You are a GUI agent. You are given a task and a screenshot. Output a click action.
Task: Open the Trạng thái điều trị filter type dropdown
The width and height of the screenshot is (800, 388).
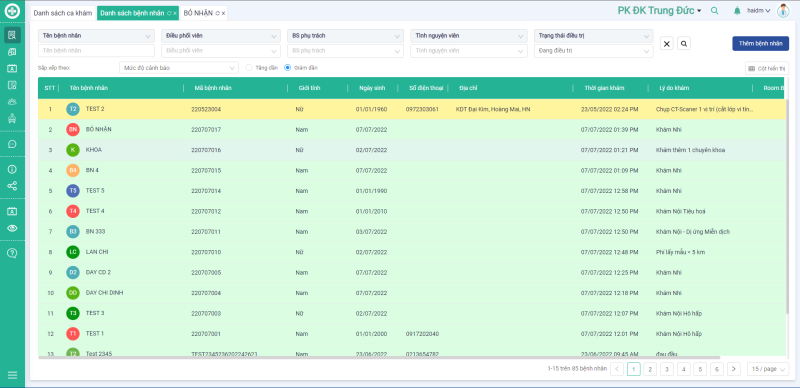click(594, 36)
